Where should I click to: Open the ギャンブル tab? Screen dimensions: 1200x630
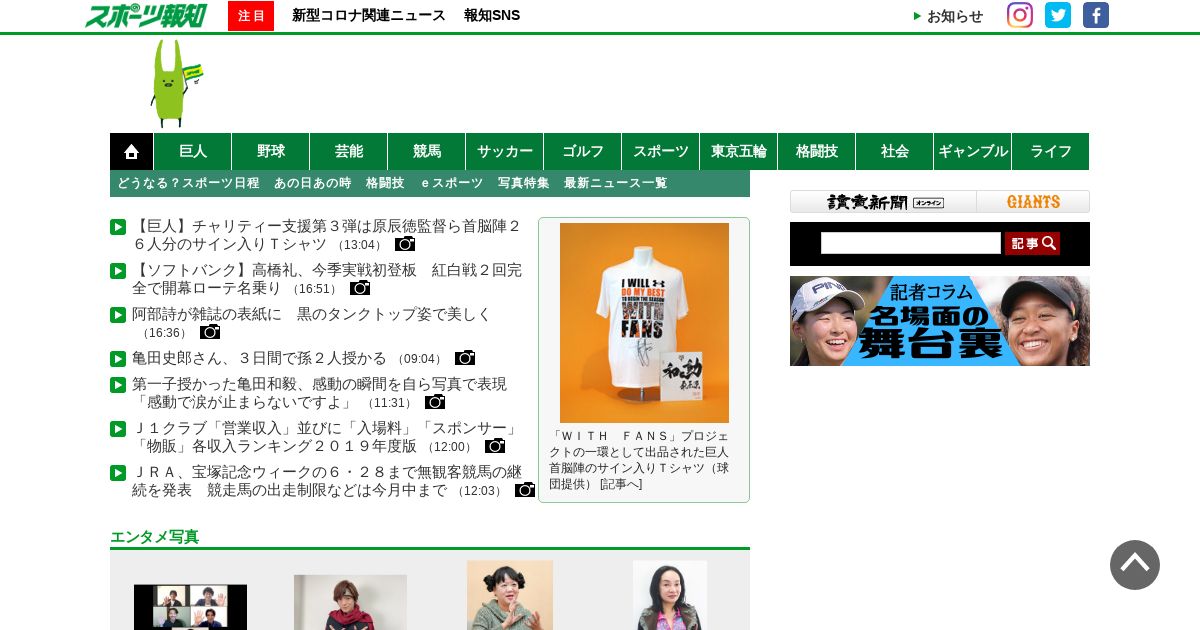tap(973, 151)
